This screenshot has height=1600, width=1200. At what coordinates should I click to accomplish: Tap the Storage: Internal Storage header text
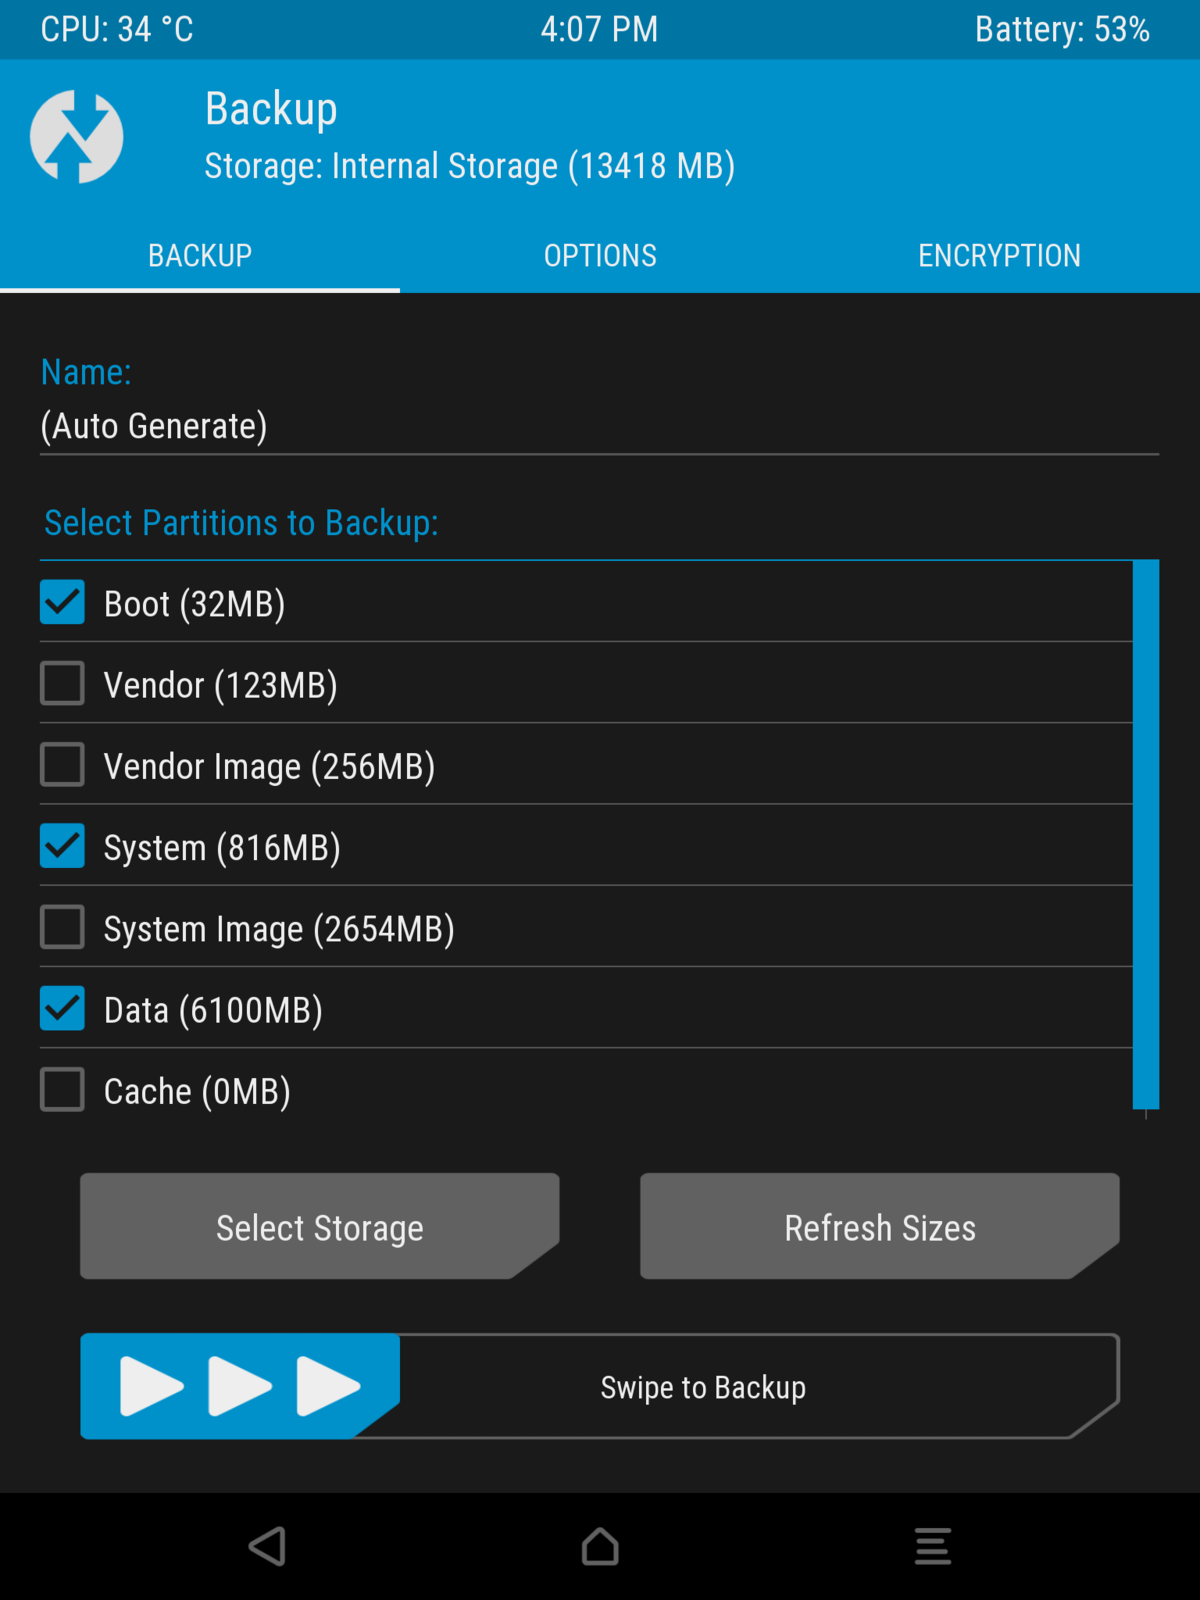[x=469, y=166]
